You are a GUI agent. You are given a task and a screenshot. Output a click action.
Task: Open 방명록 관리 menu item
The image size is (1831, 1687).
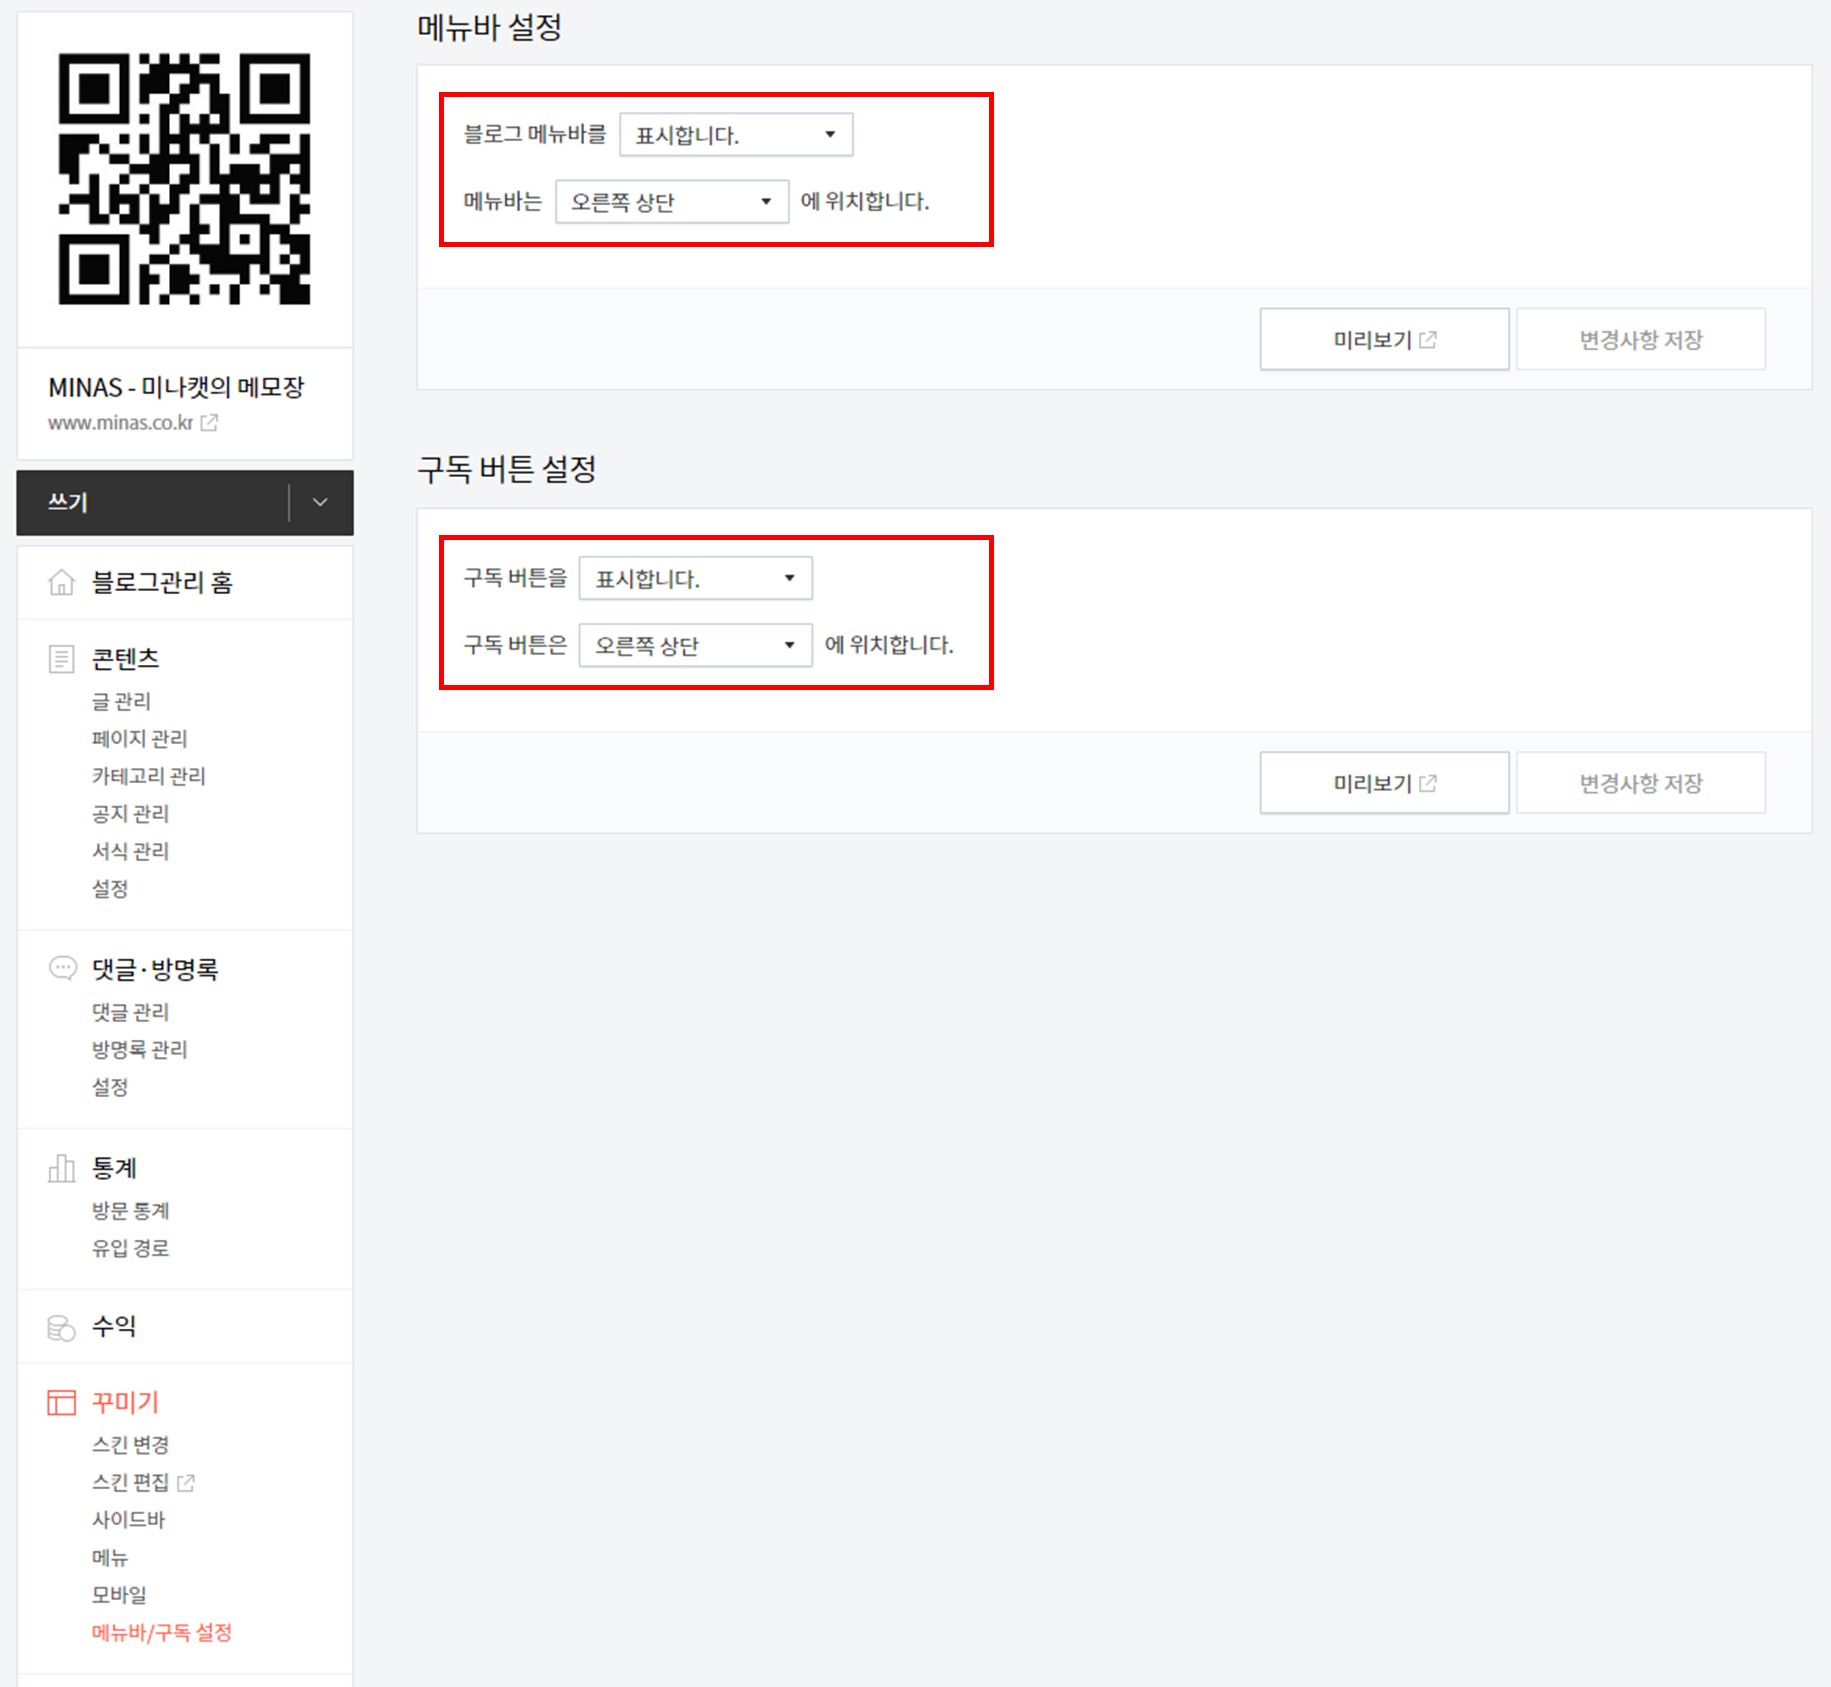coord(139,1049)
